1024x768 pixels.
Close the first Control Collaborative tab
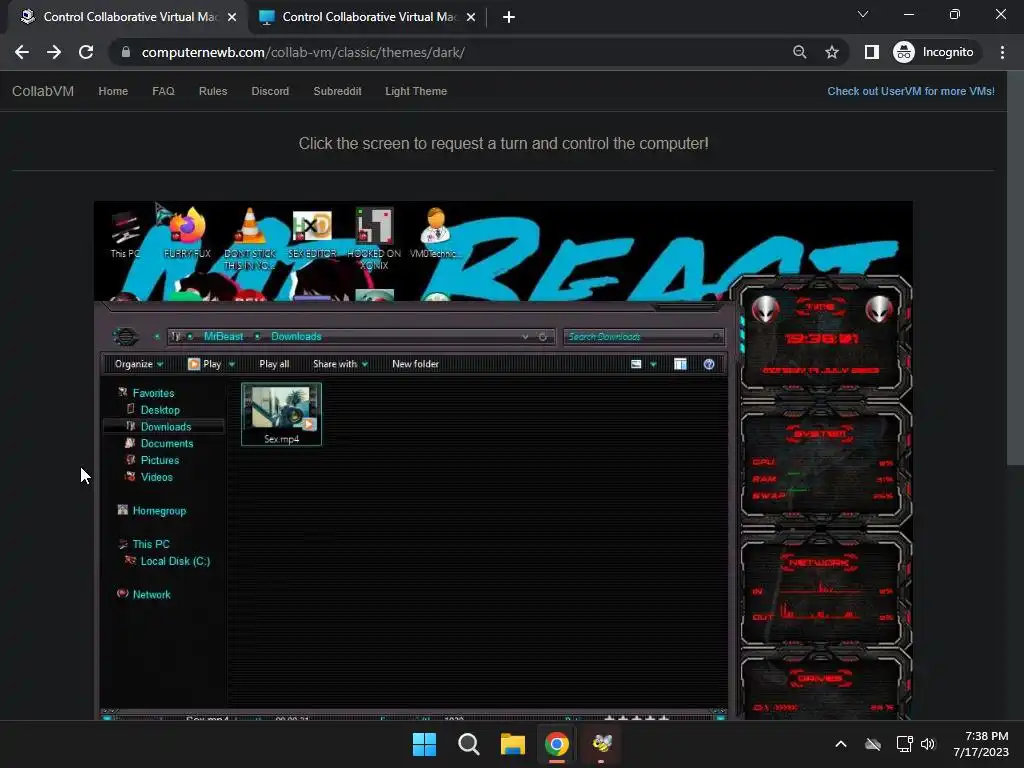(232, 17)
